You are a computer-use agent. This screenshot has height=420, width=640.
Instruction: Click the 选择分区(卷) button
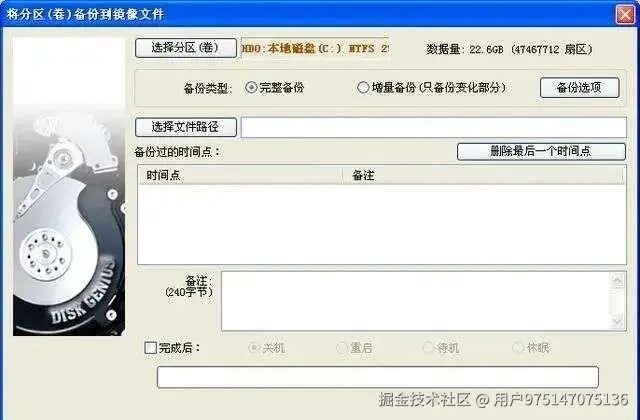tap(186, 48)
